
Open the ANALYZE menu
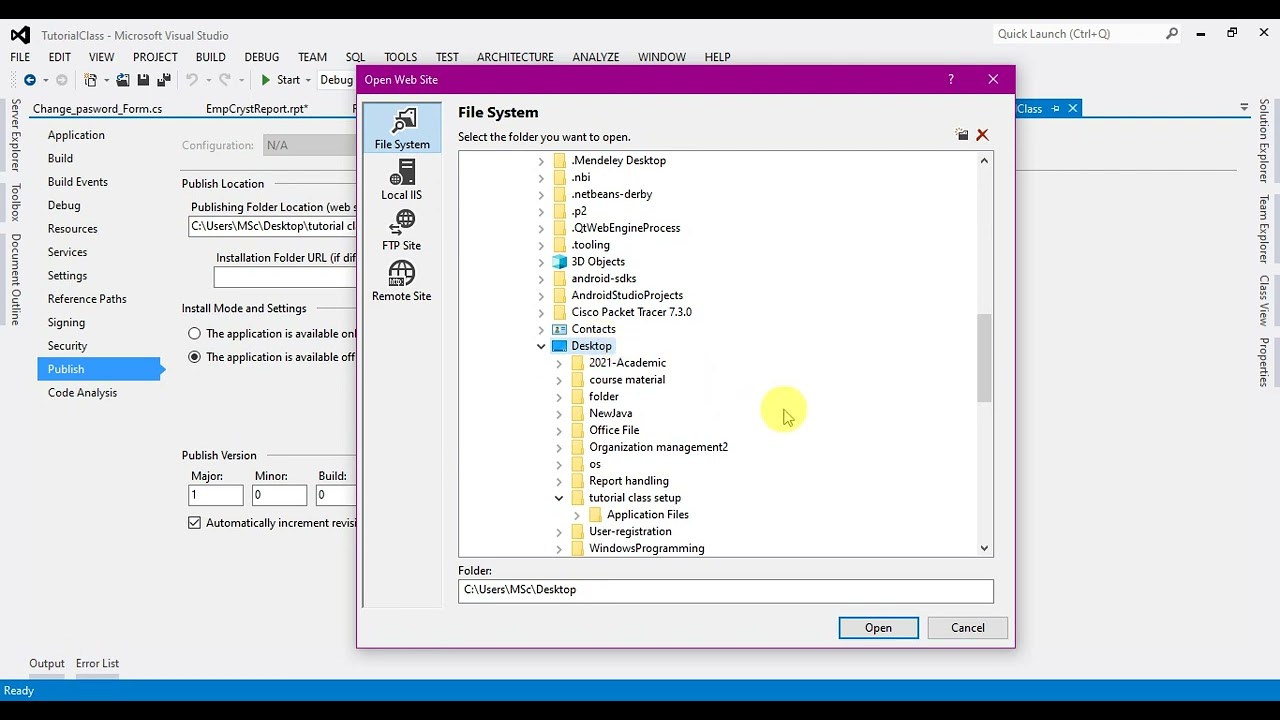point(596,57)
